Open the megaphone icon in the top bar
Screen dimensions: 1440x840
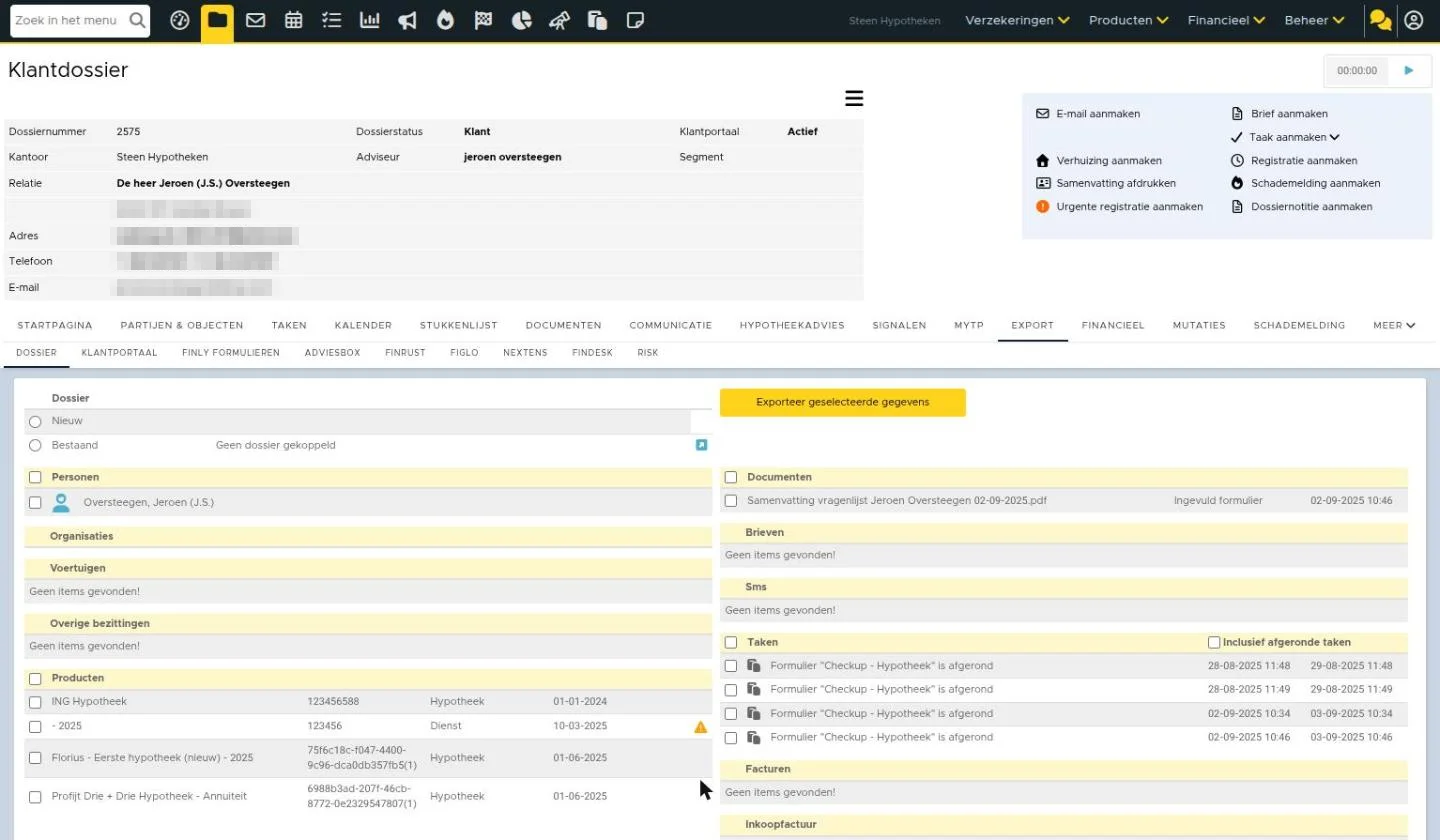[x=407, y=20]
